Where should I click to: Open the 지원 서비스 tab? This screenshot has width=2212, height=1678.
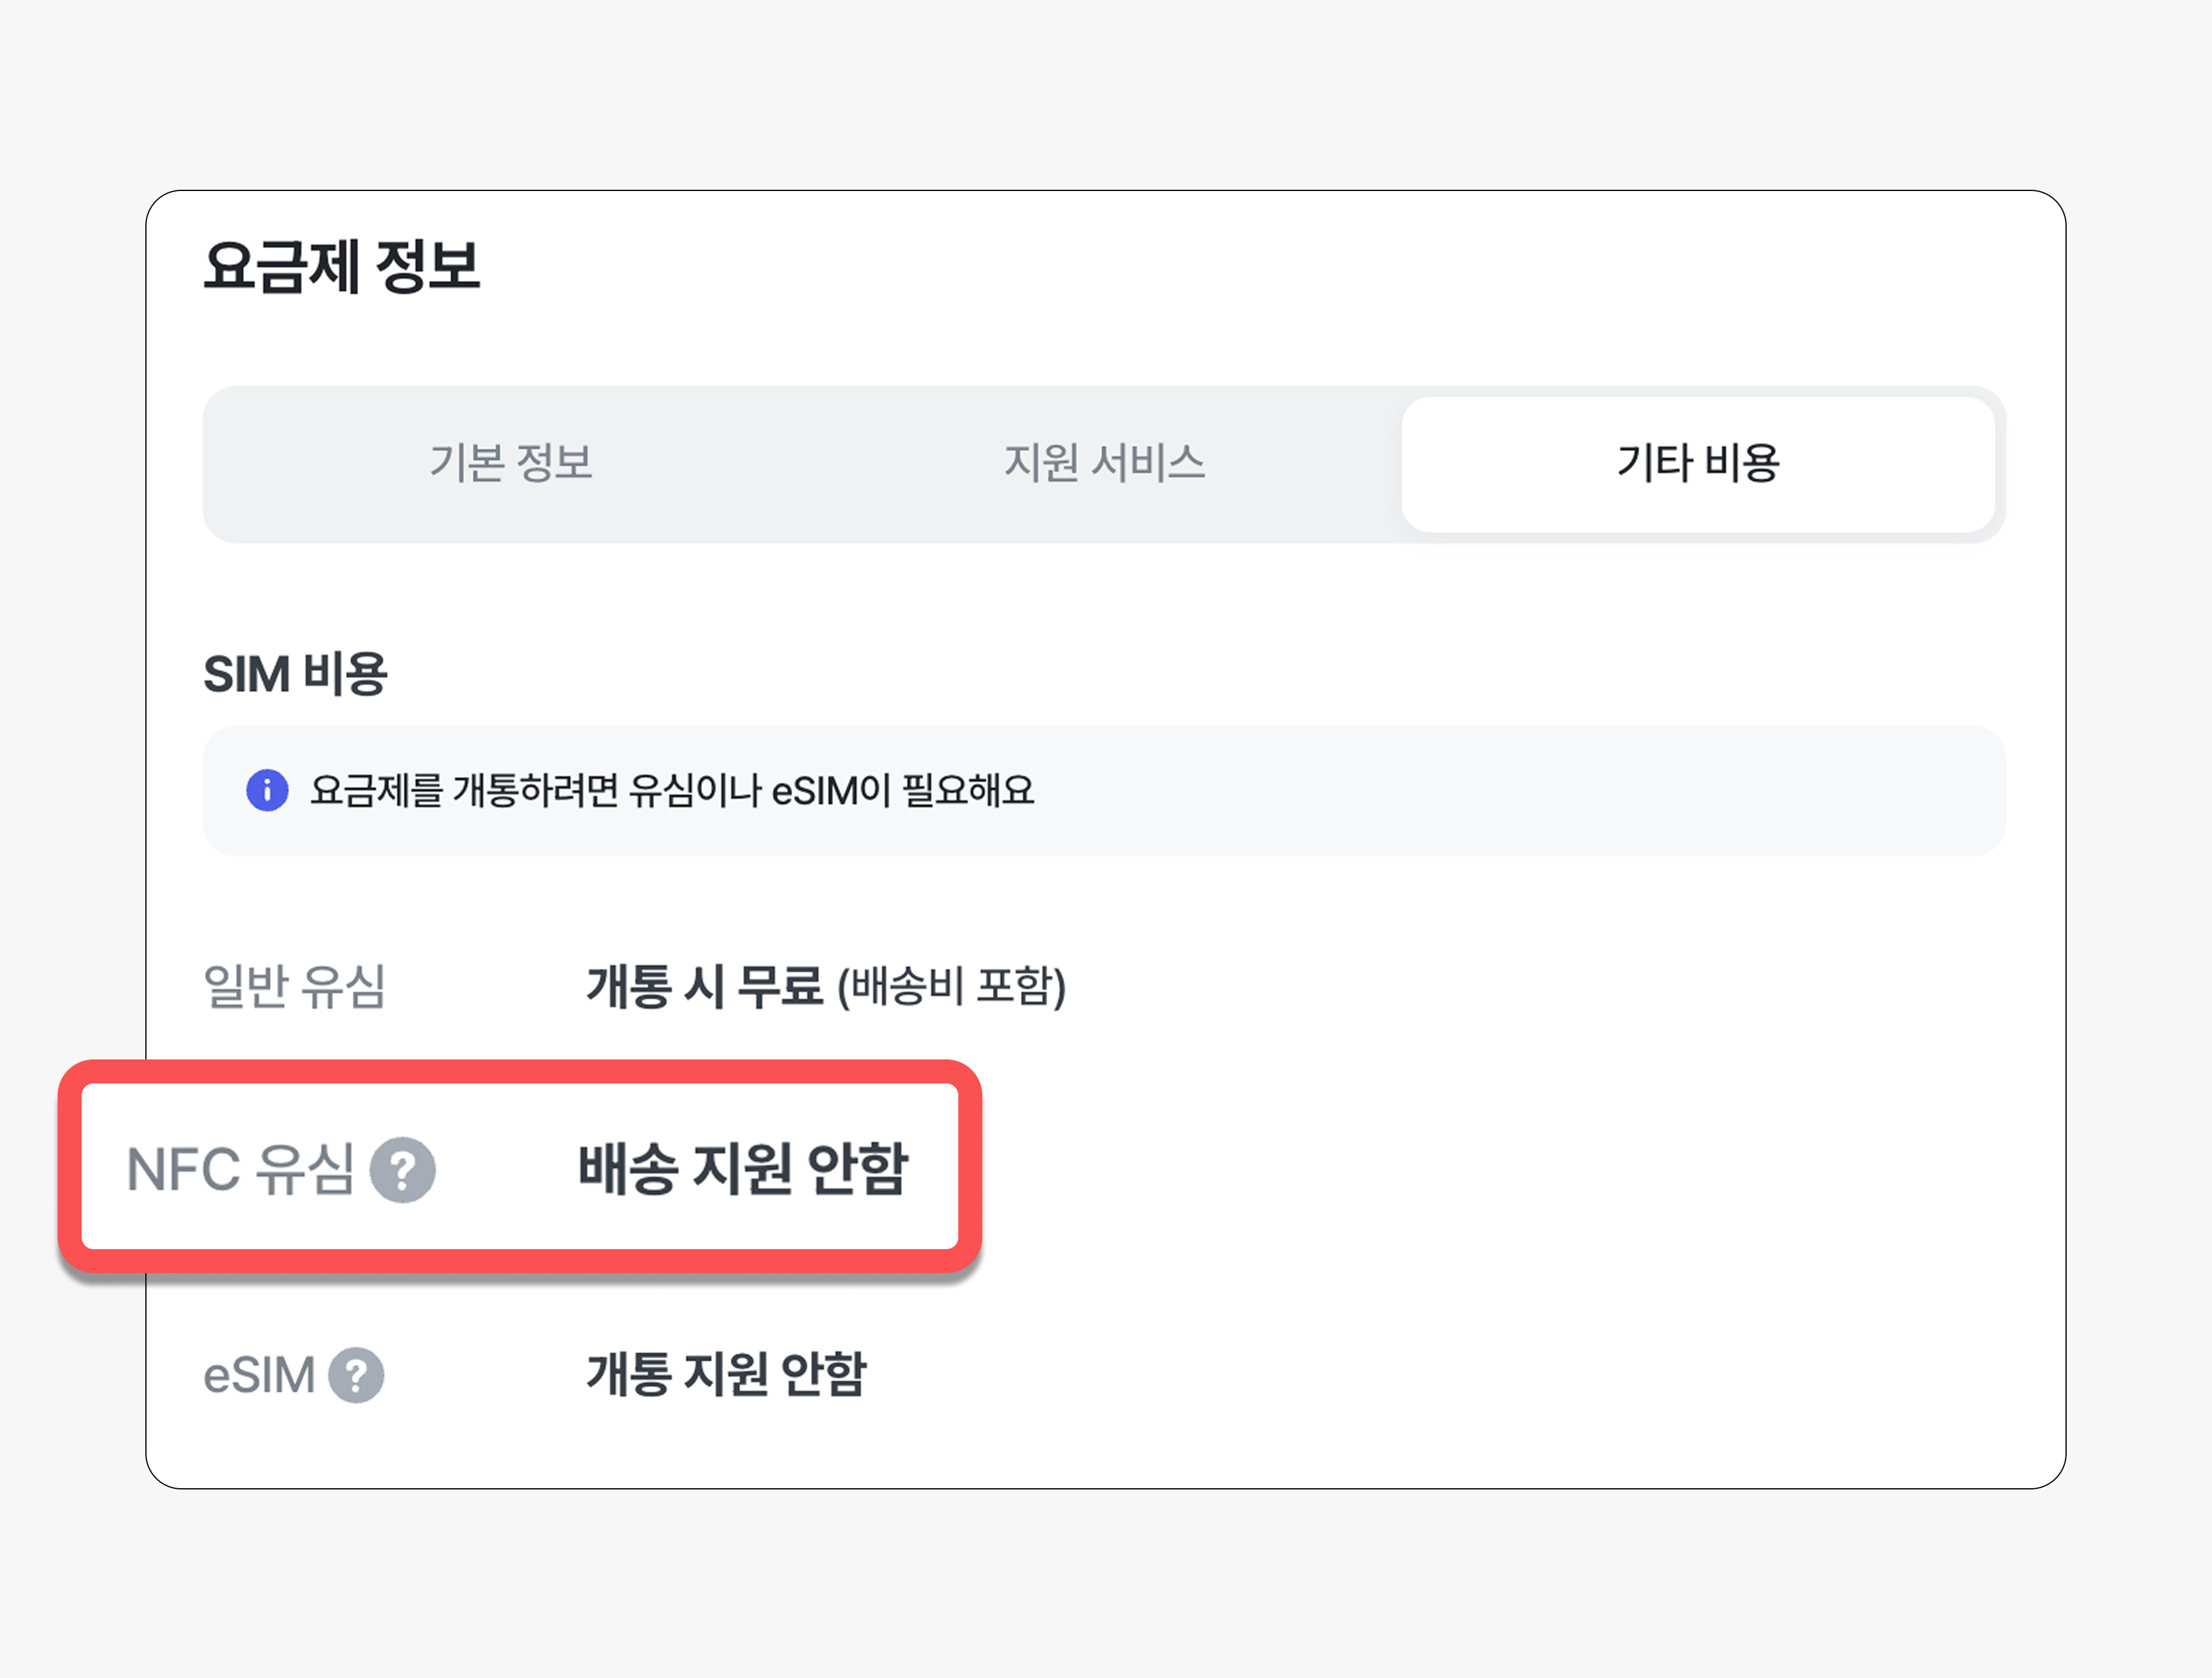pos(1104,463)
